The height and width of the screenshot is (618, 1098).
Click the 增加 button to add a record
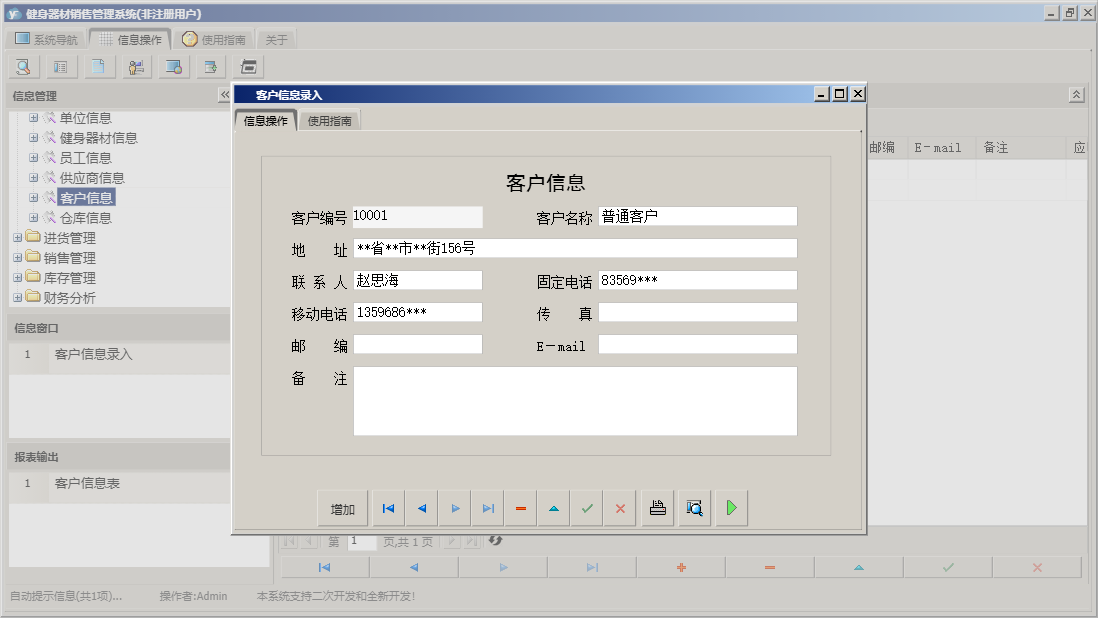tap(342, 508)
